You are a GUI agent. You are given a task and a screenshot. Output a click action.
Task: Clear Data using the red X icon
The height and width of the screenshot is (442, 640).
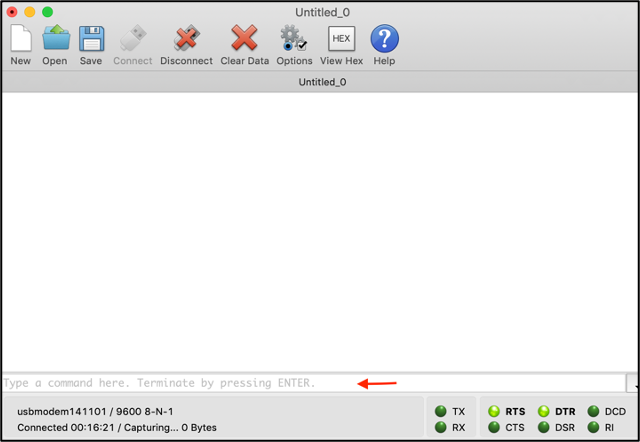point(244,40)
